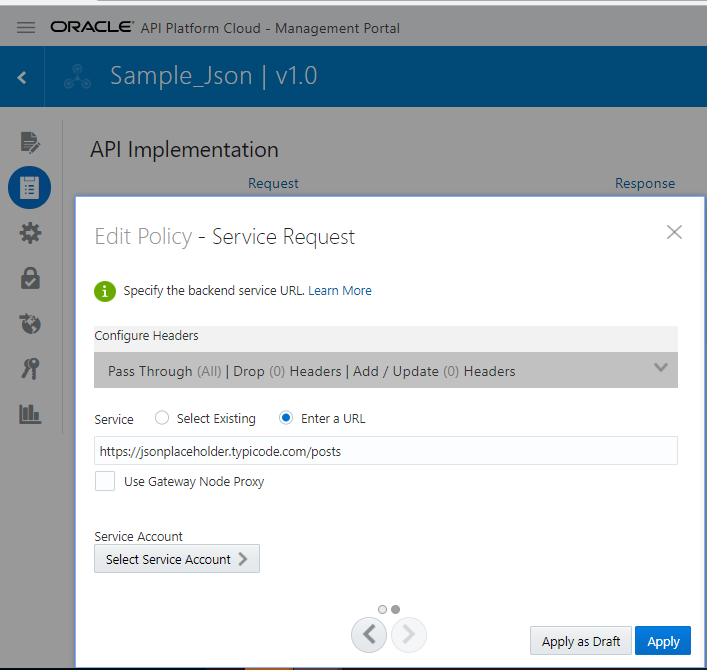
Task: Go back using the header arrow
Action: (22, 77)
